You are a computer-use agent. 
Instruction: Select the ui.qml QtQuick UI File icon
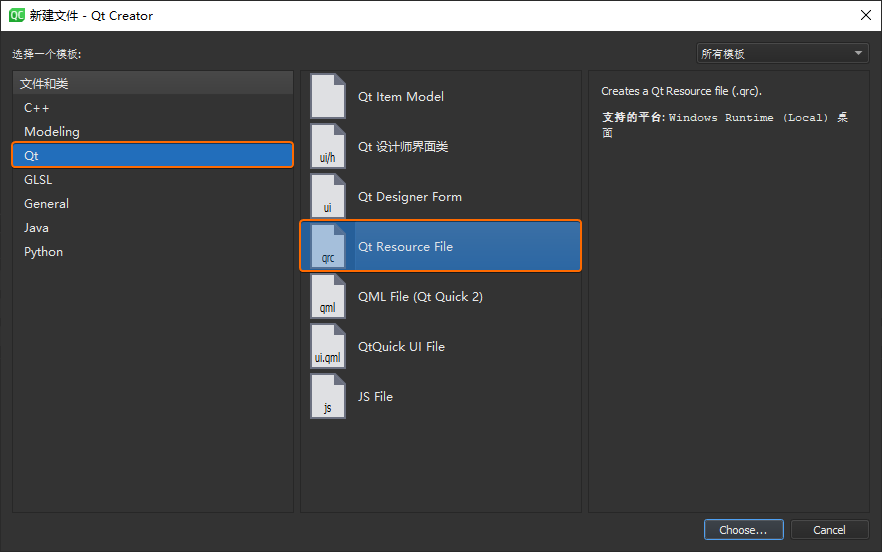coord(328,347)
